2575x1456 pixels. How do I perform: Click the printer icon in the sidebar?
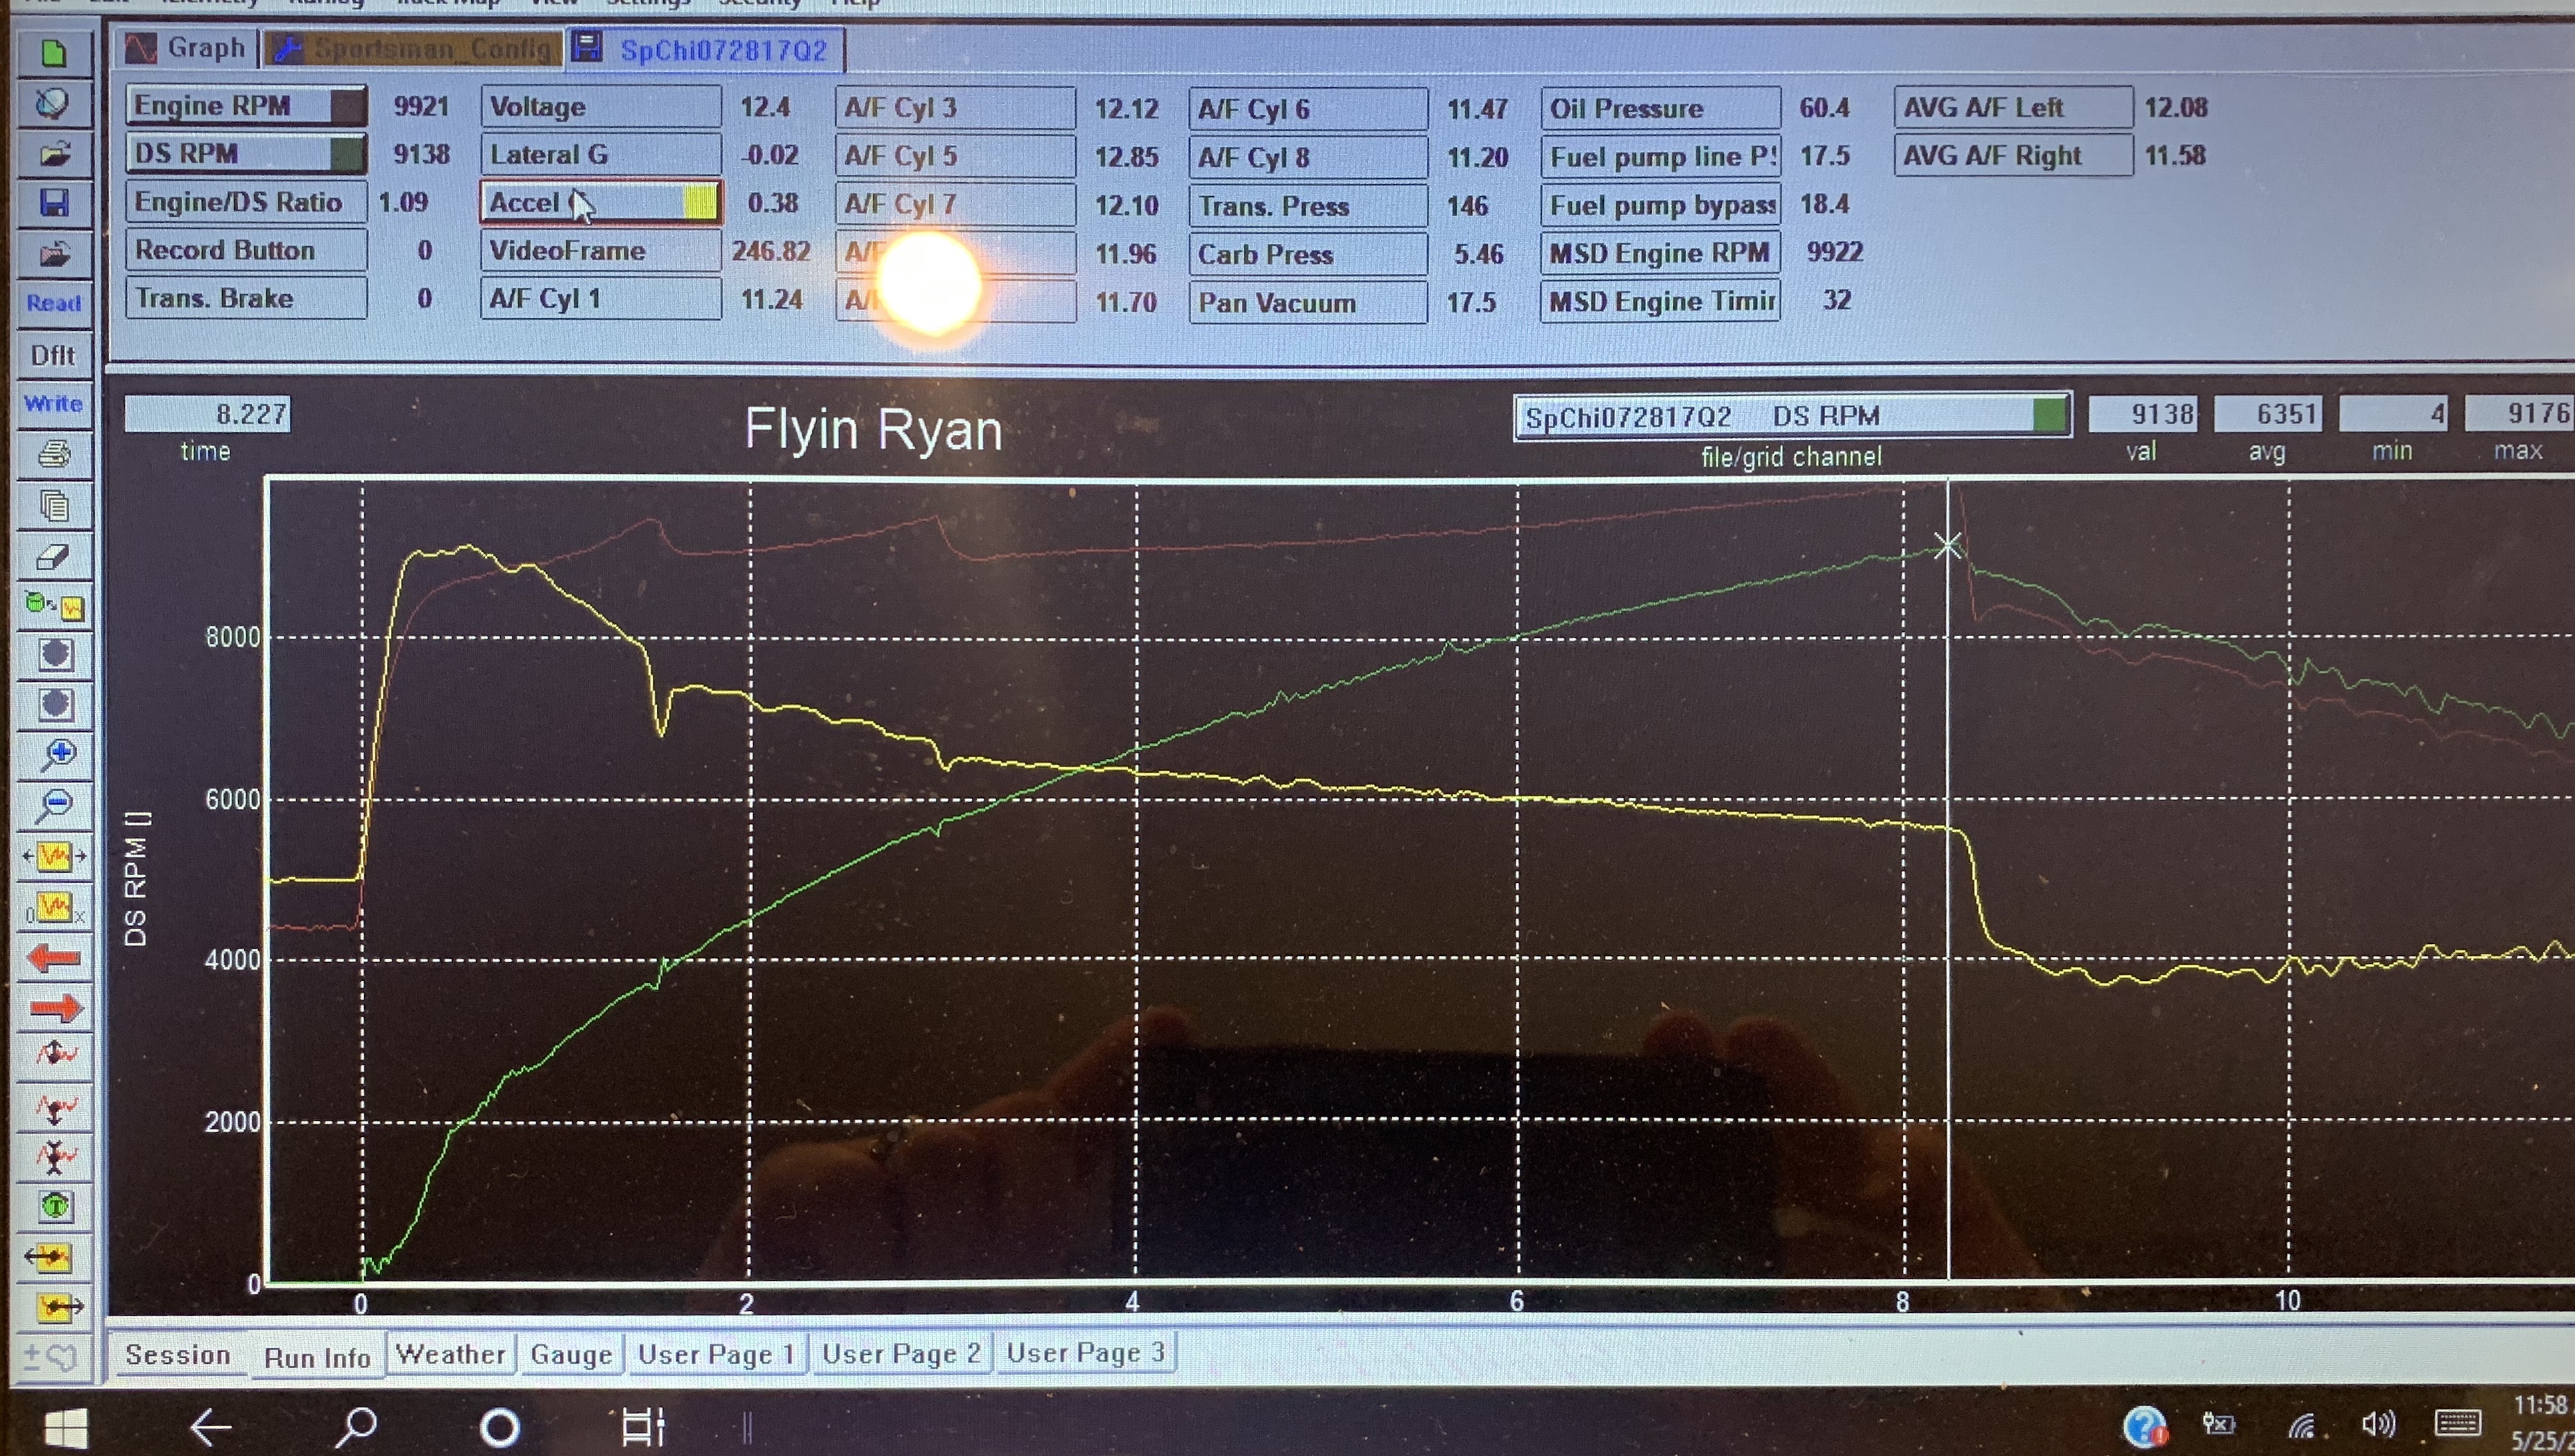pyautogui.click(x=54, y=455)
